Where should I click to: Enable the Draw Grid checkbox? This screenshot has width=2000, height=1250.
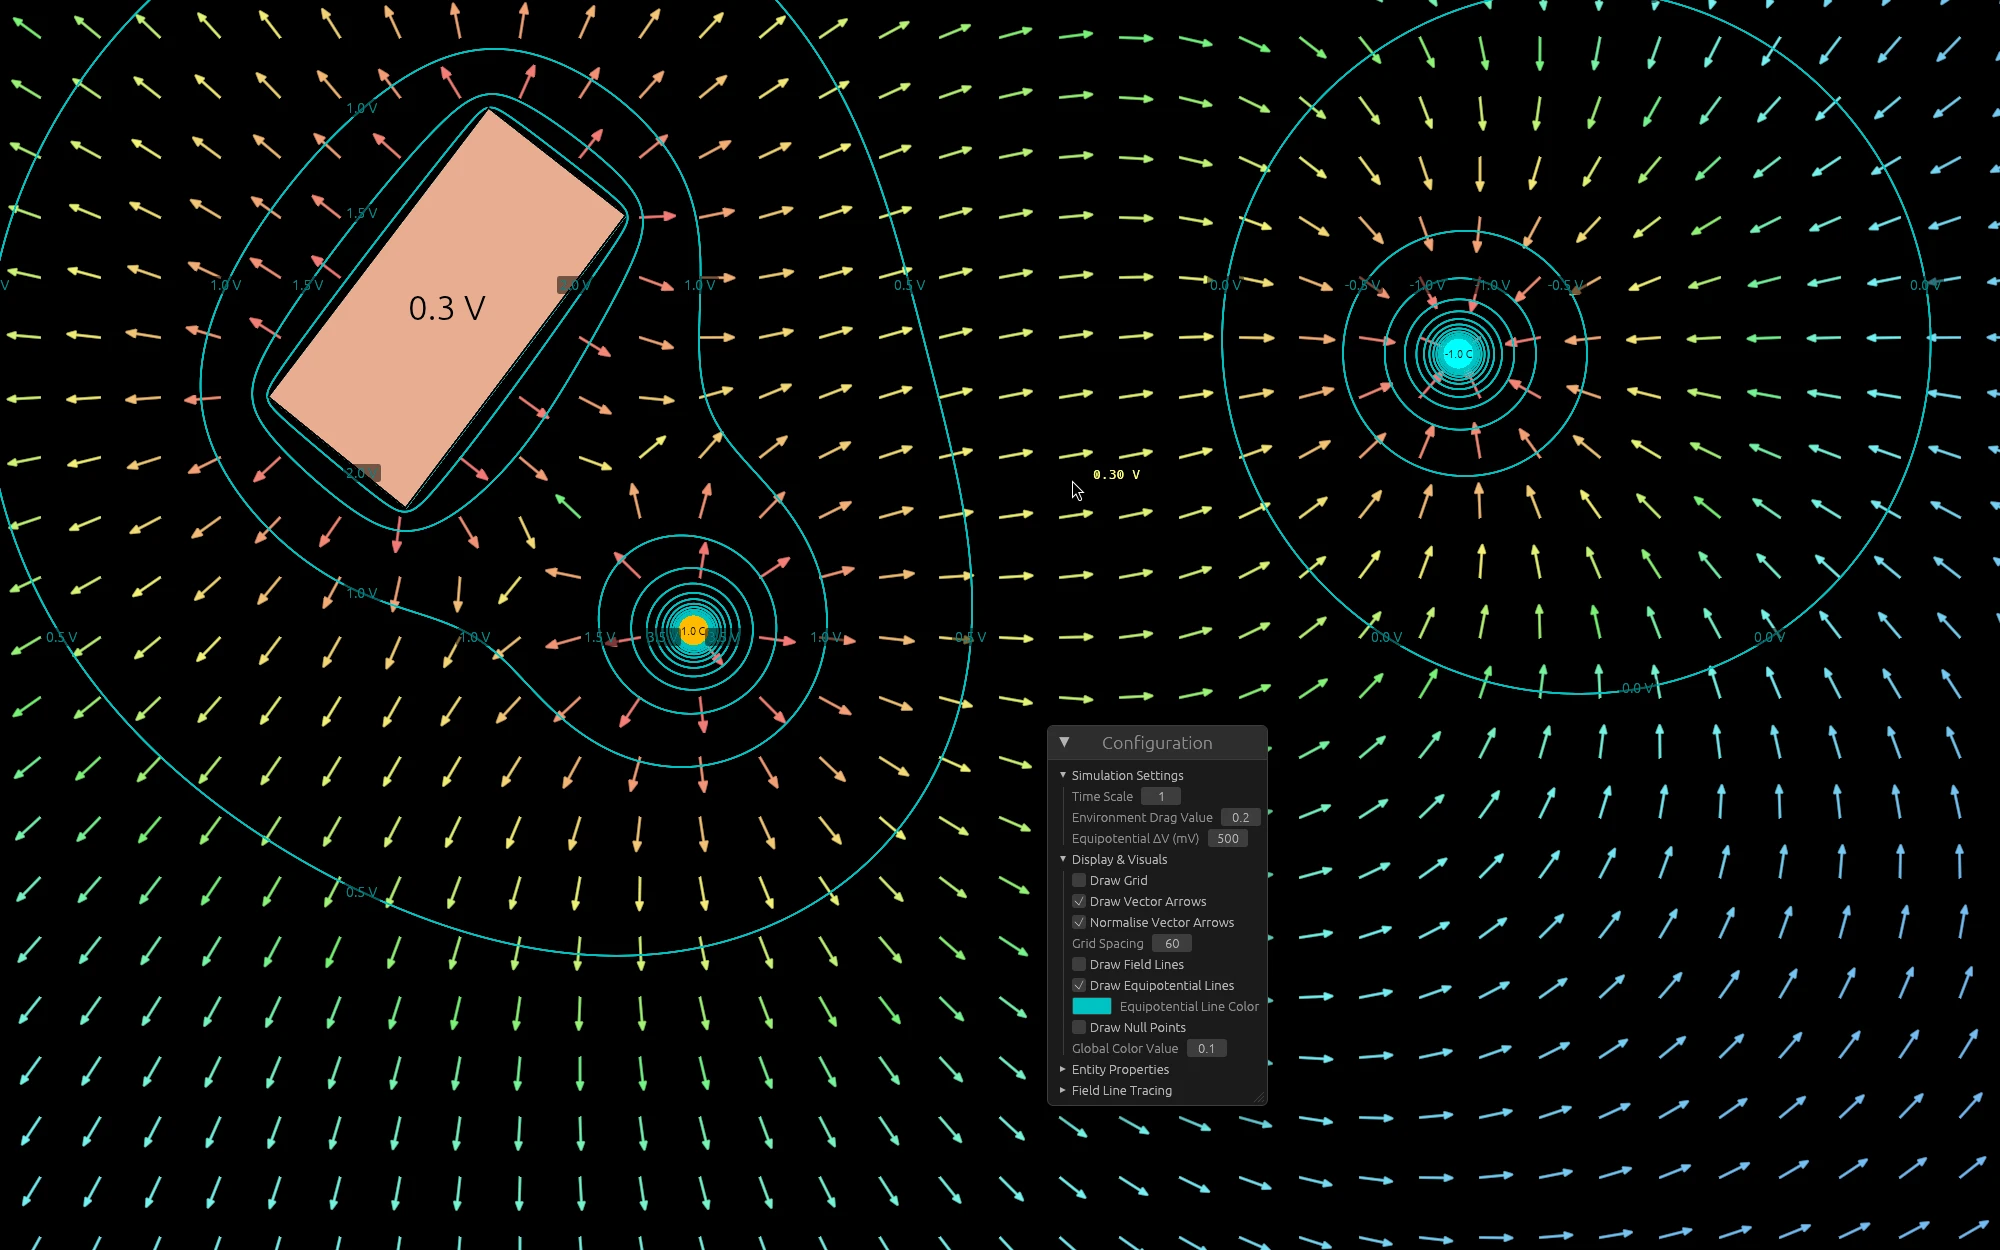click(x=1079, y=880)
